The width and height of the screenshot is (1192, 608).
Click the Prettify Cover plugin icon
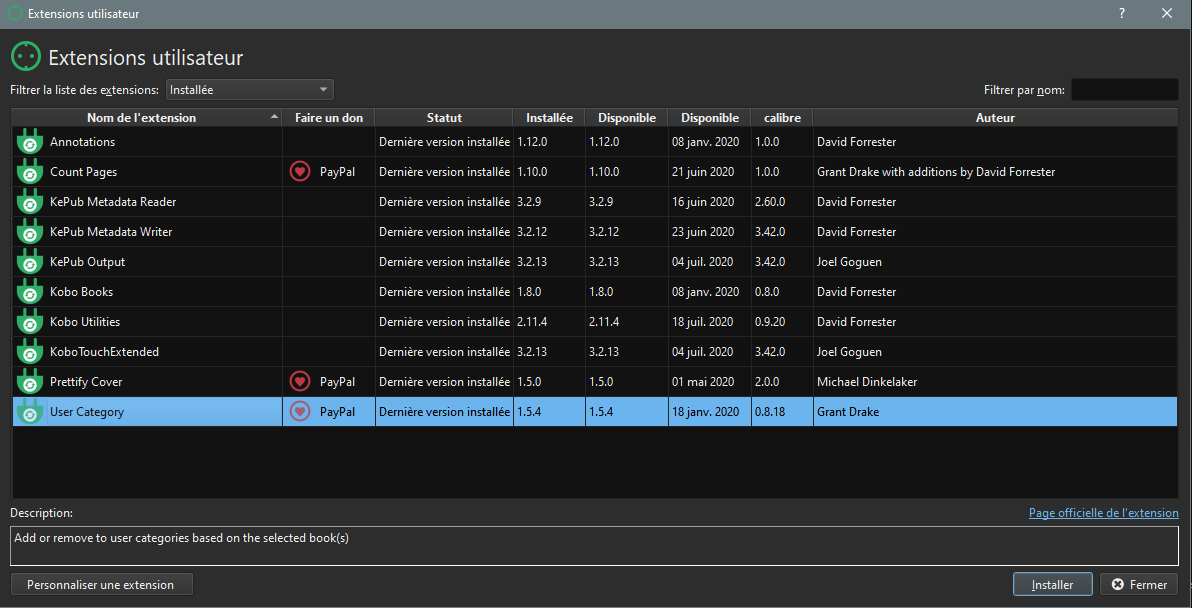(x=30, y=382)
